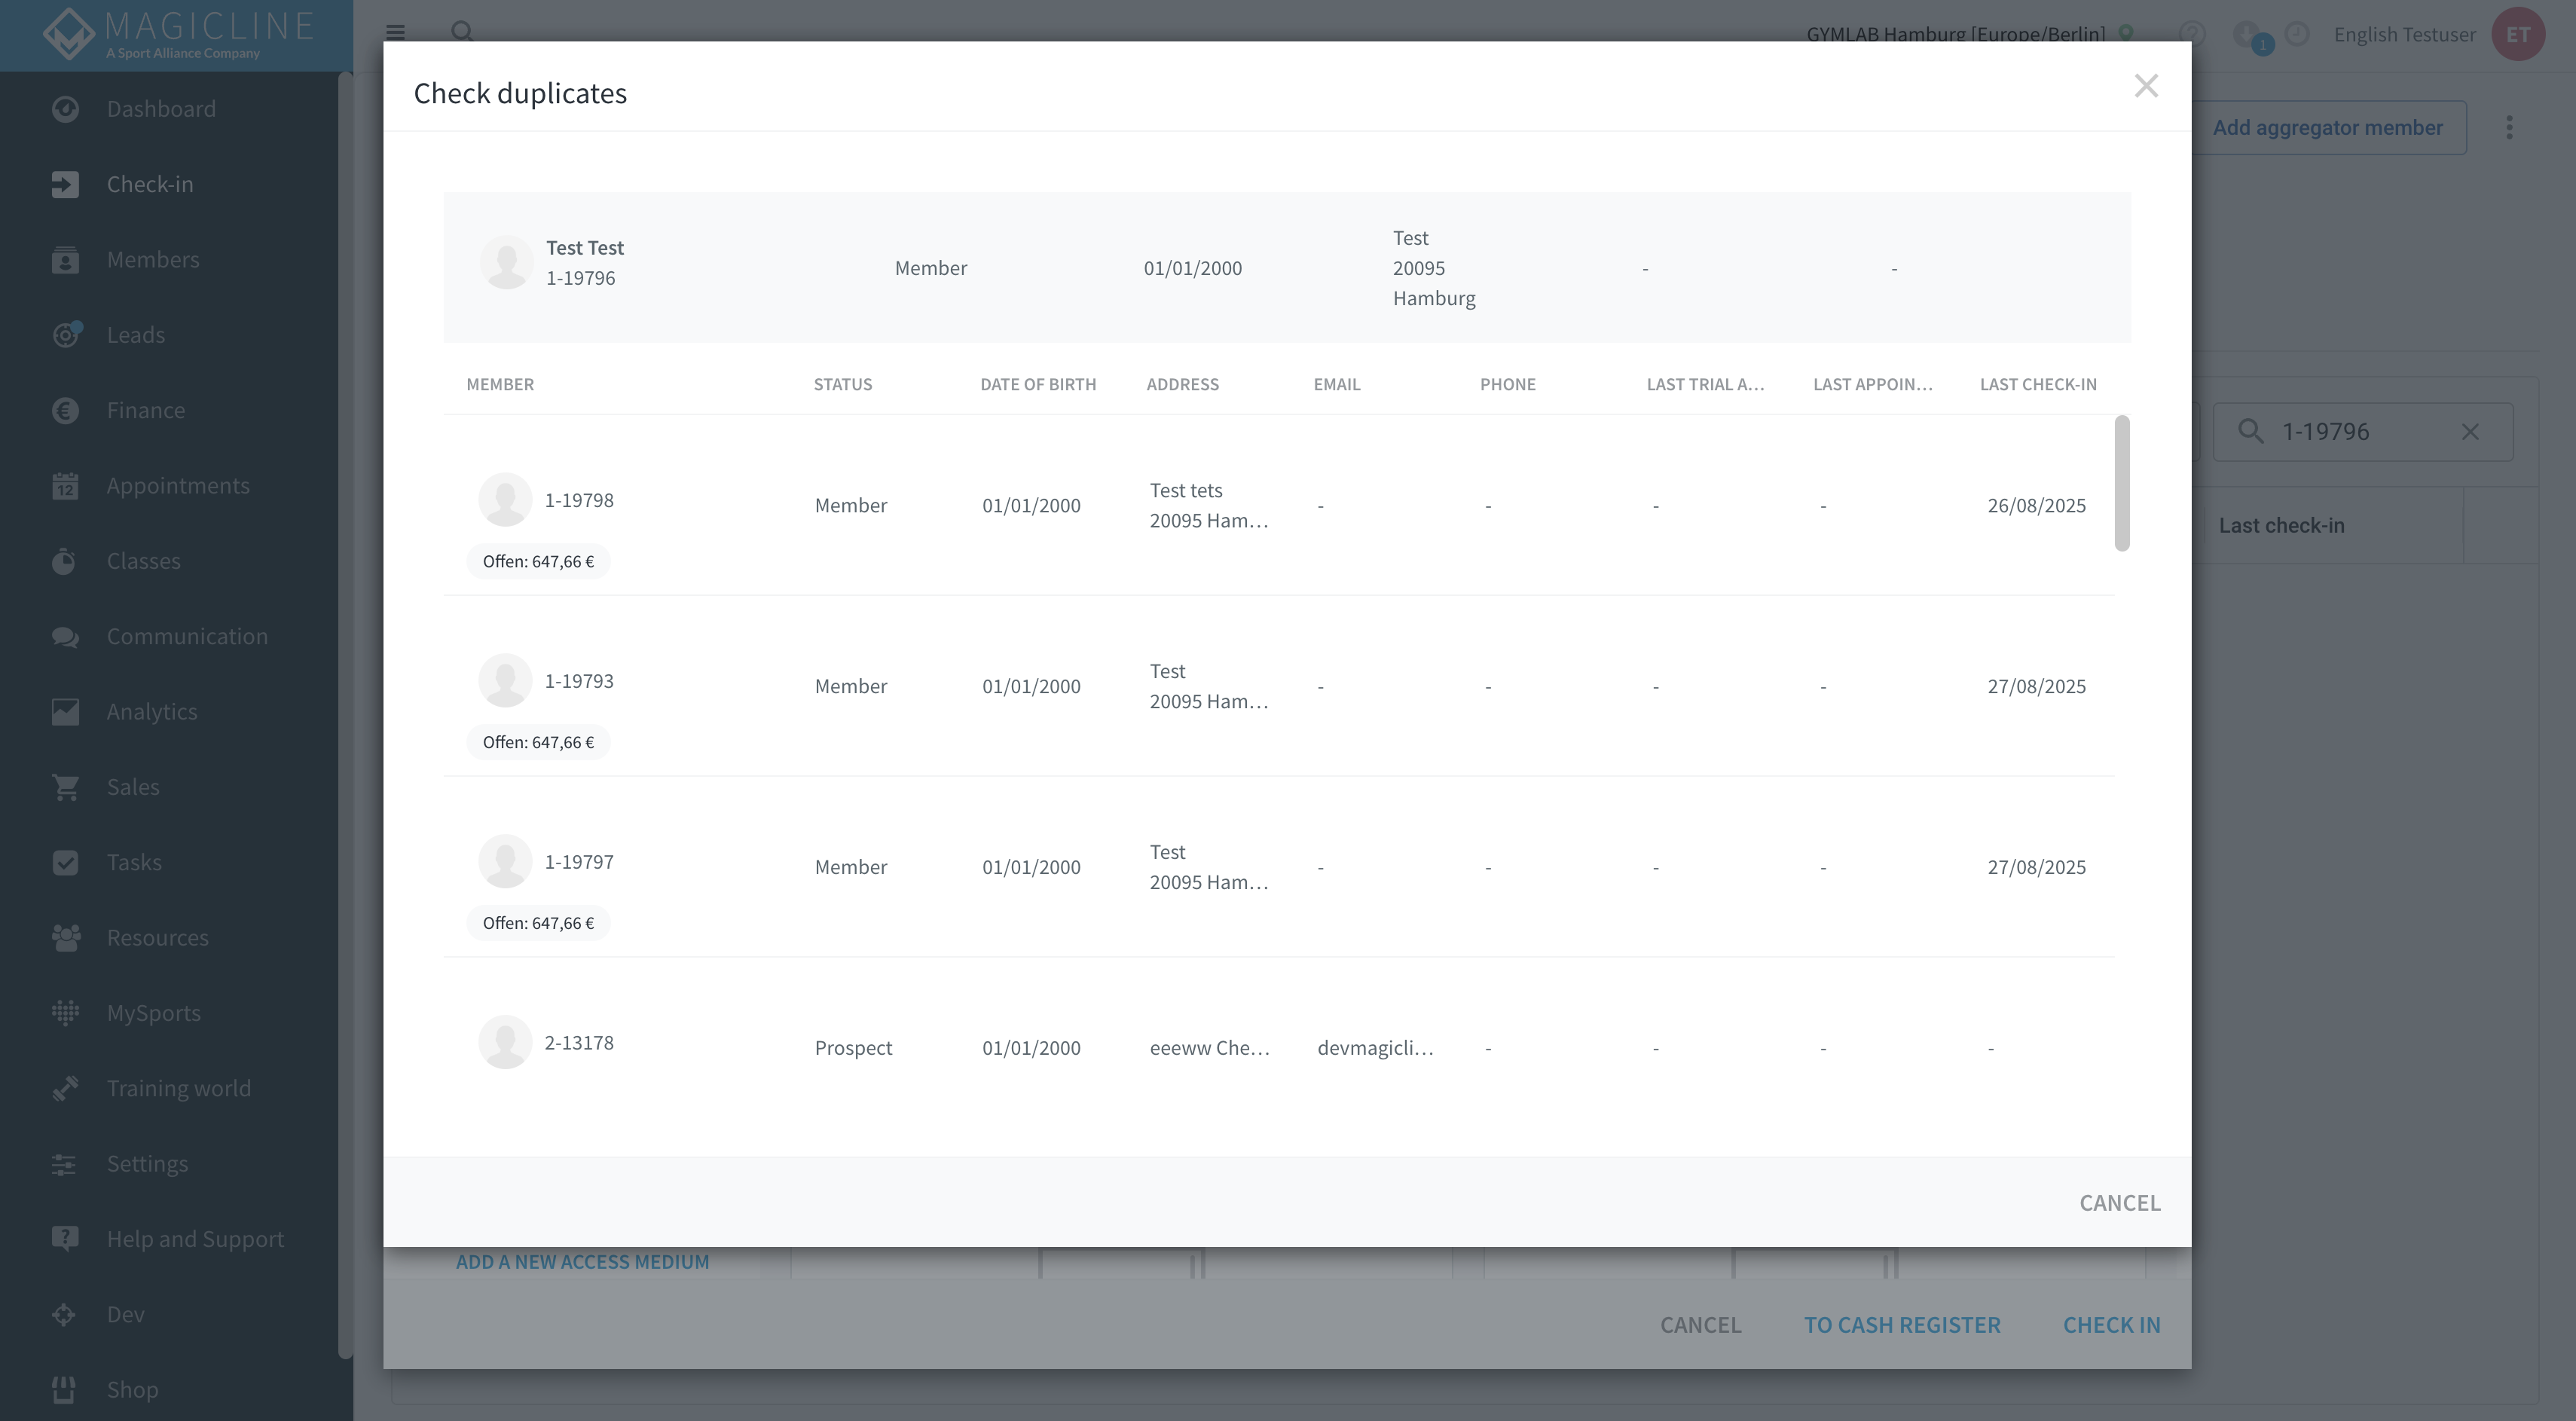Click the DATE OF BIRTH column header
This screenshot has height=1421, width=2576.
1038,384
